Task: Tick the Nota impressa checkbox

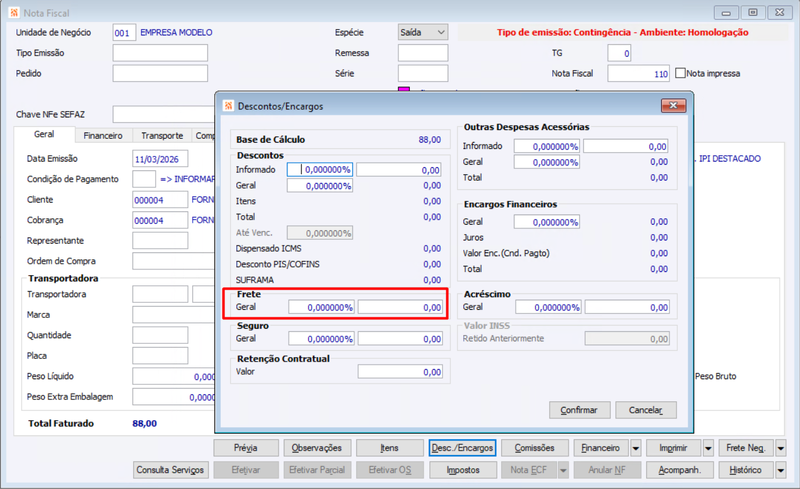Action: pos(680,73)
